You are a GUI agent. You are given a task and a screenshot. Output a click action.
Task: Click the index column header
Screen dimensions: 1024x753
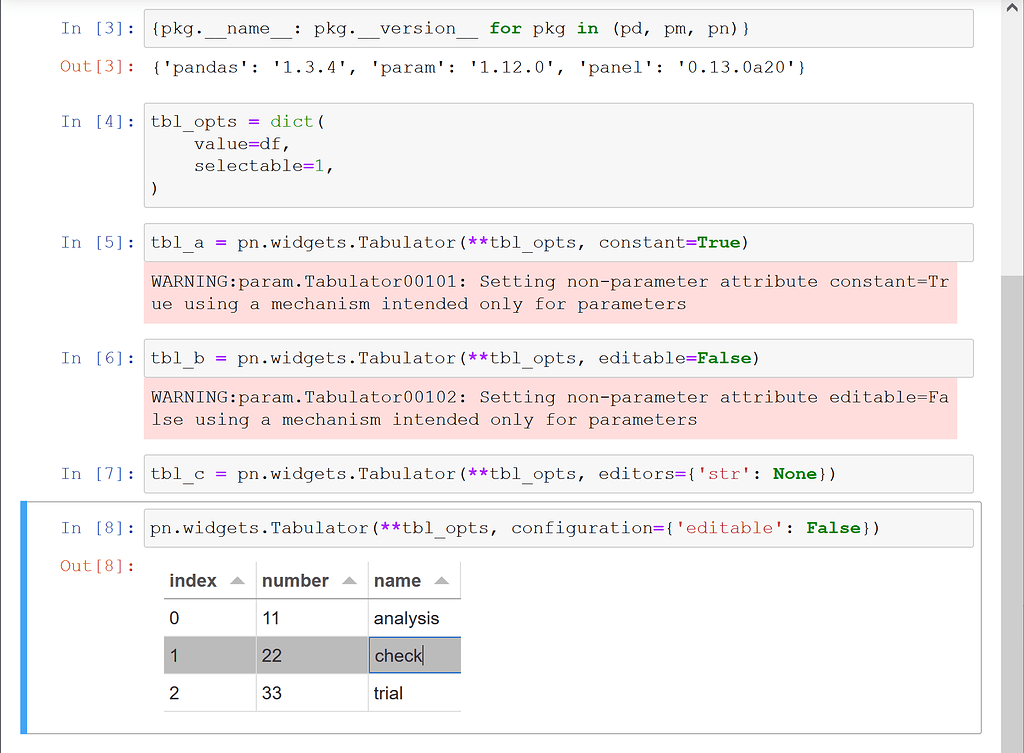[x=195, y=580]
